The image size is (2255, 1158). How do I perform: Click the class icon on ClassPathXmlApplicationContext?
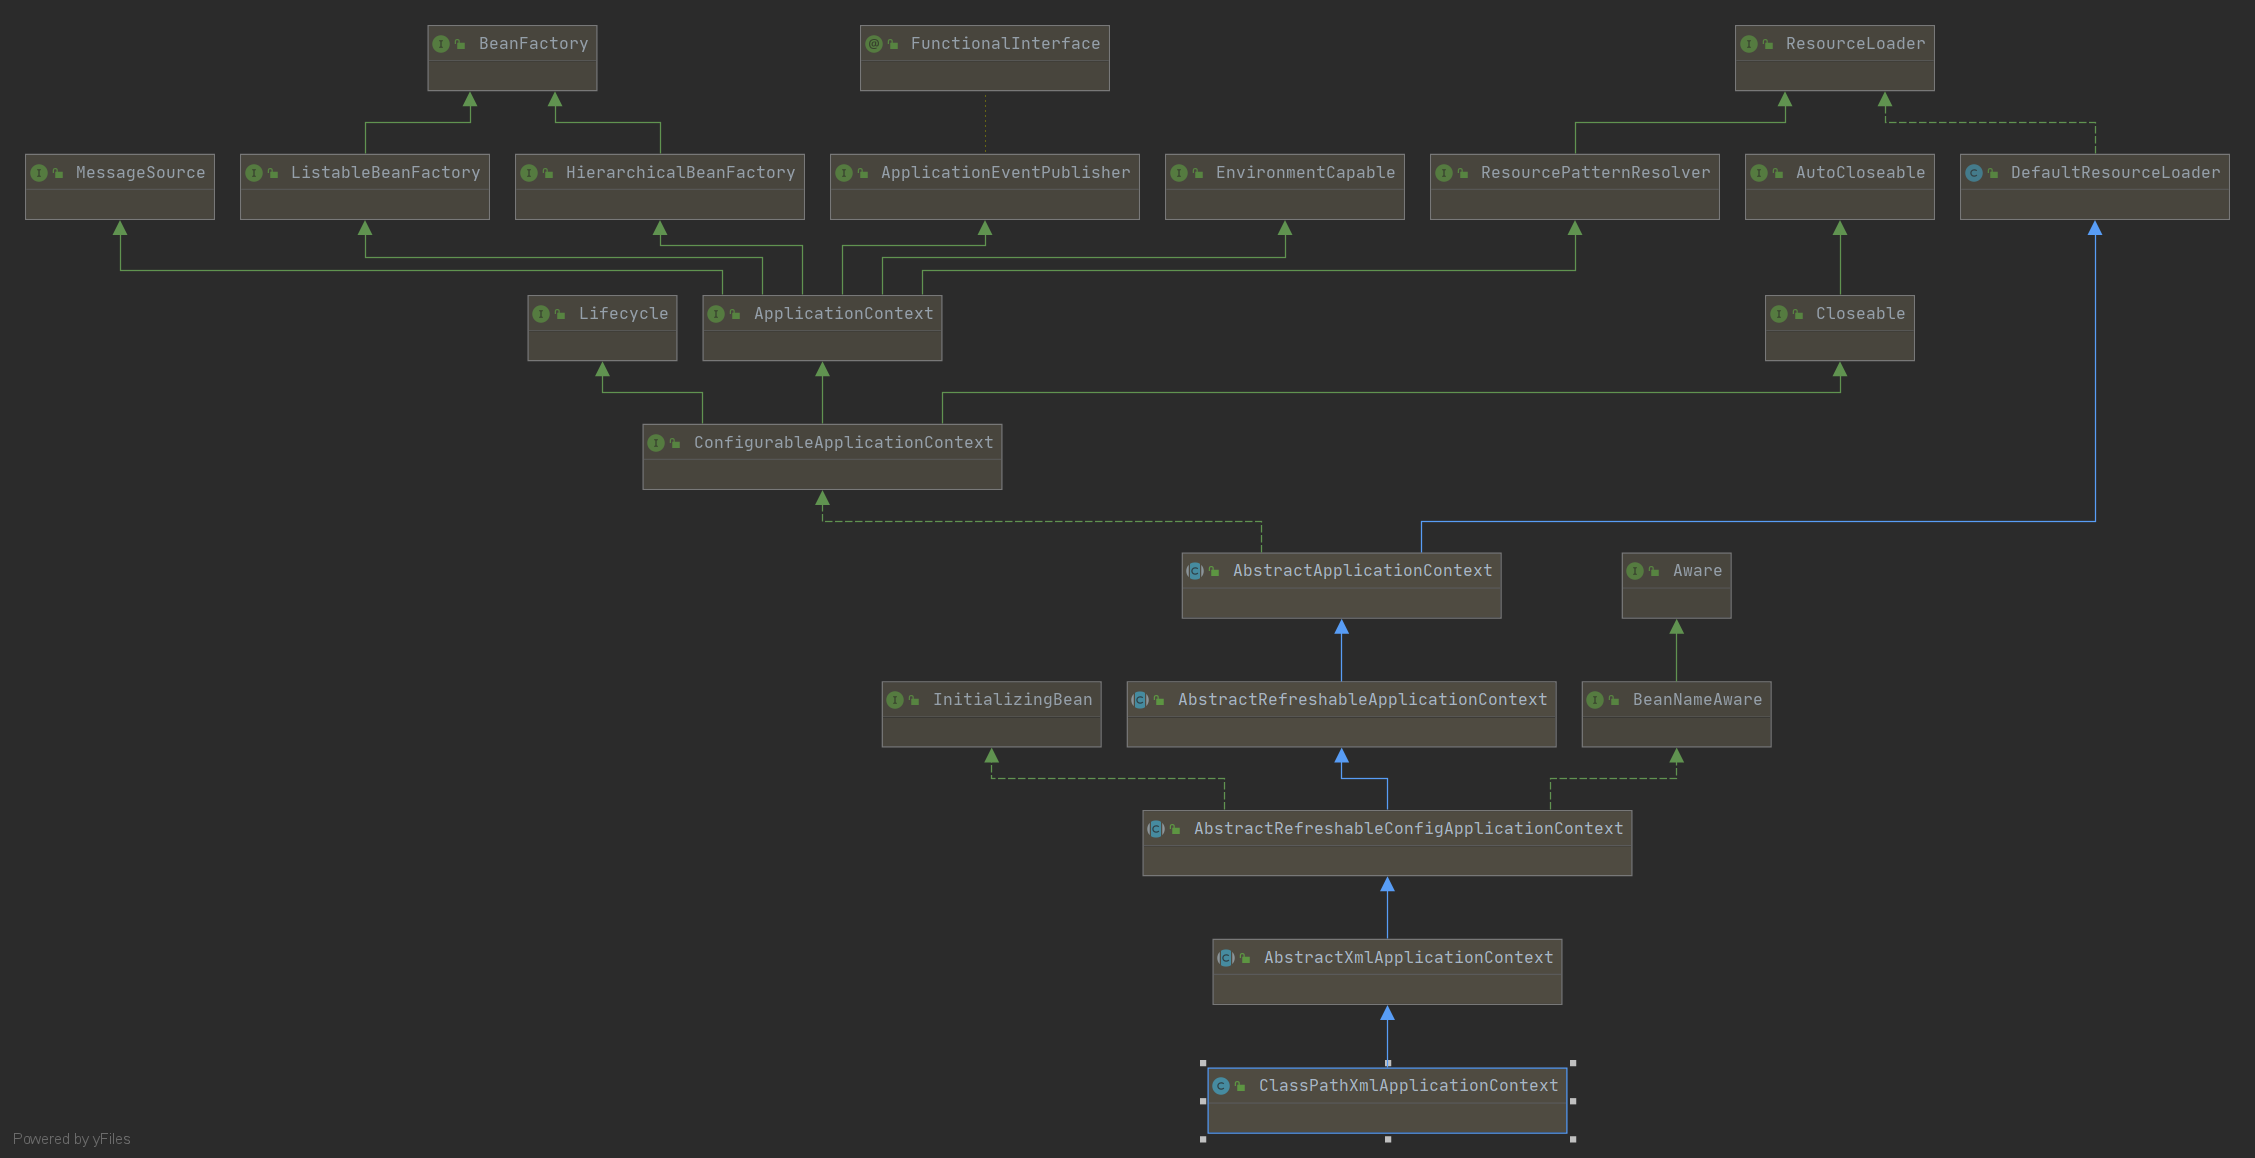click(x=1221, y=1086)
